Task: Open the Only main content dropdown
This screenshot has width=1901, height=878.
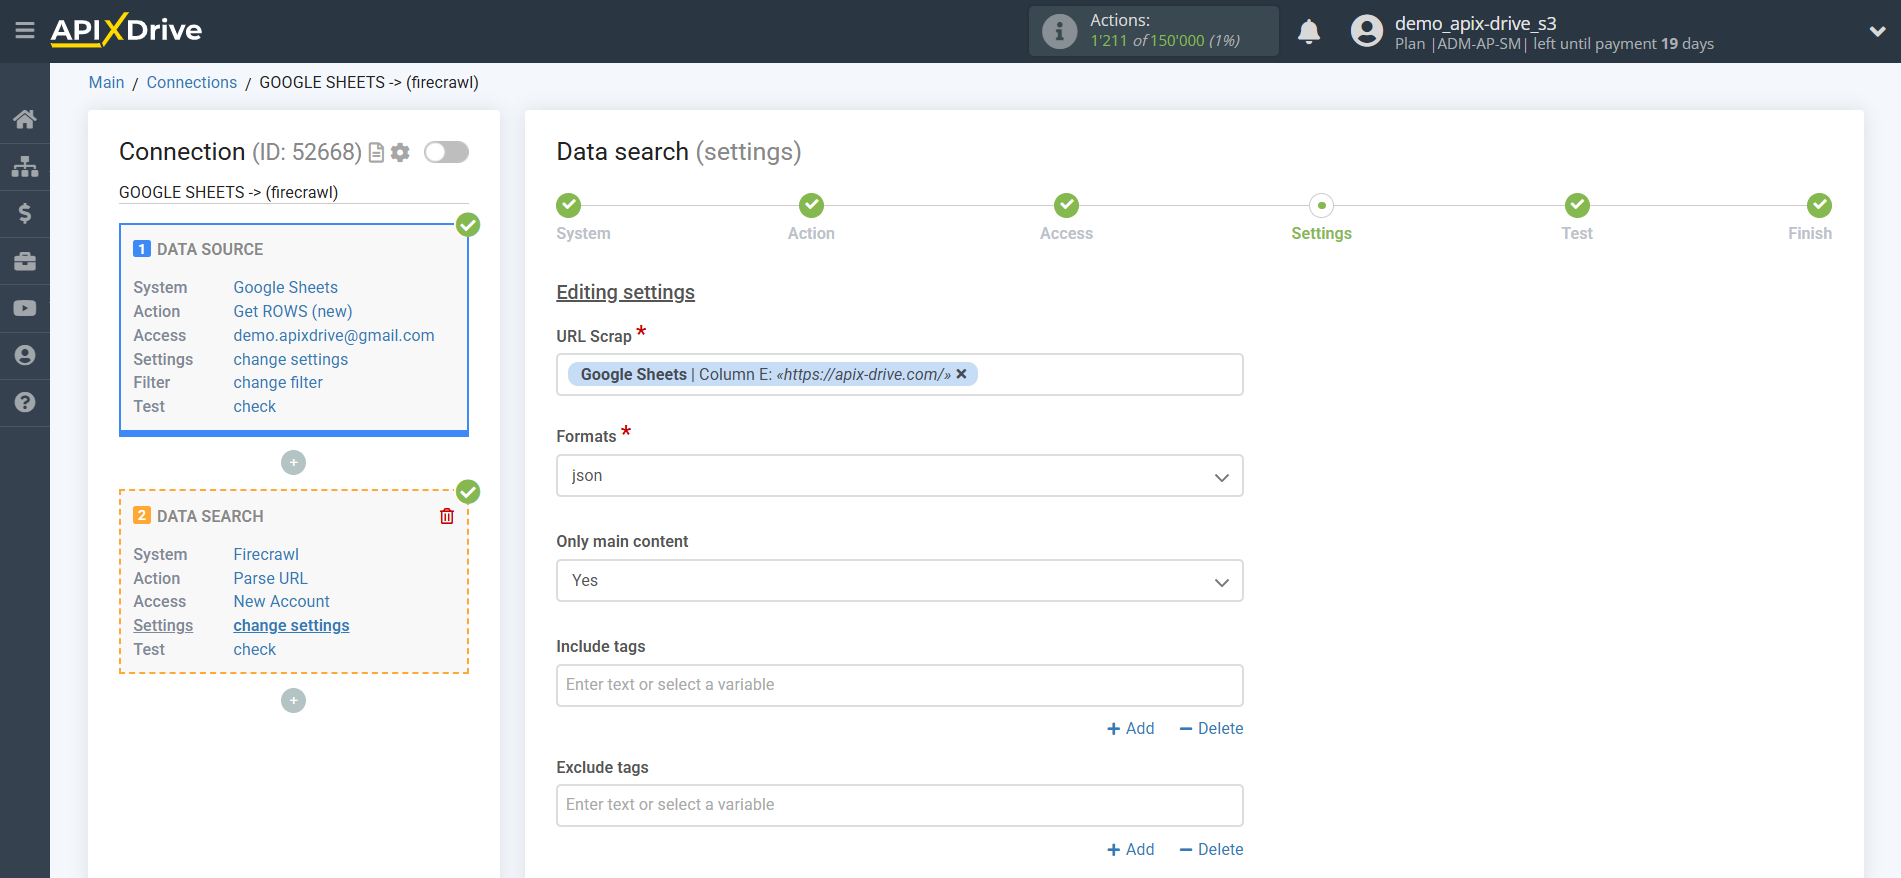Action: point(899,581)
